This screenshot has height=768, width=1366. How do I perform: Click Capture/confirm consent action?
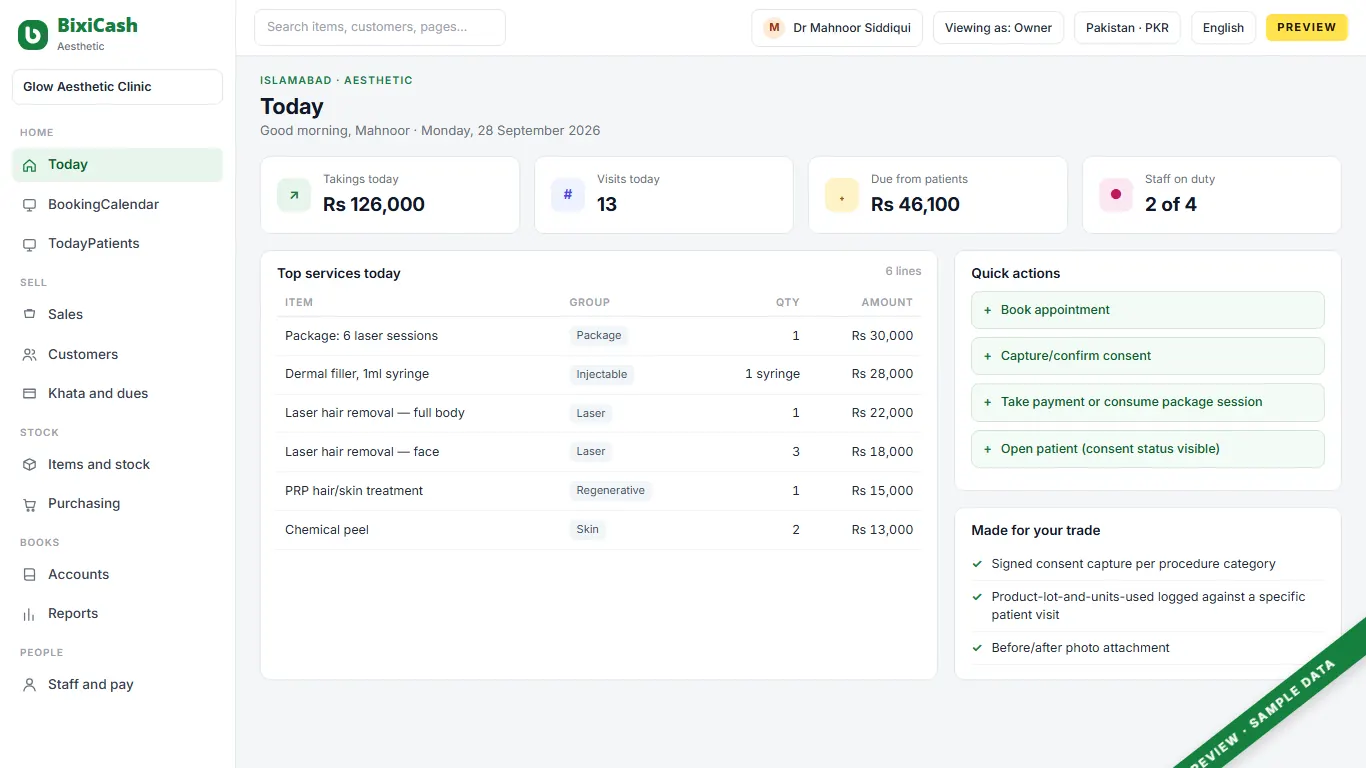(1148, 356)
